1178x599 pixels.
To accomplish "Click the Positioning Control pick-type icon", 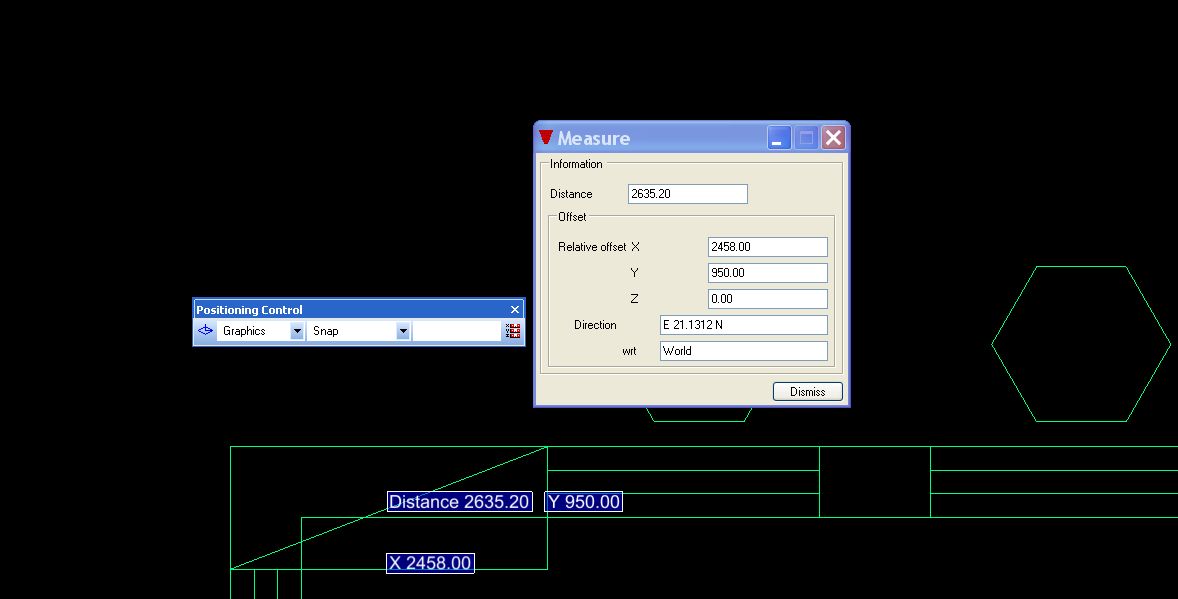I will (205, 331).
